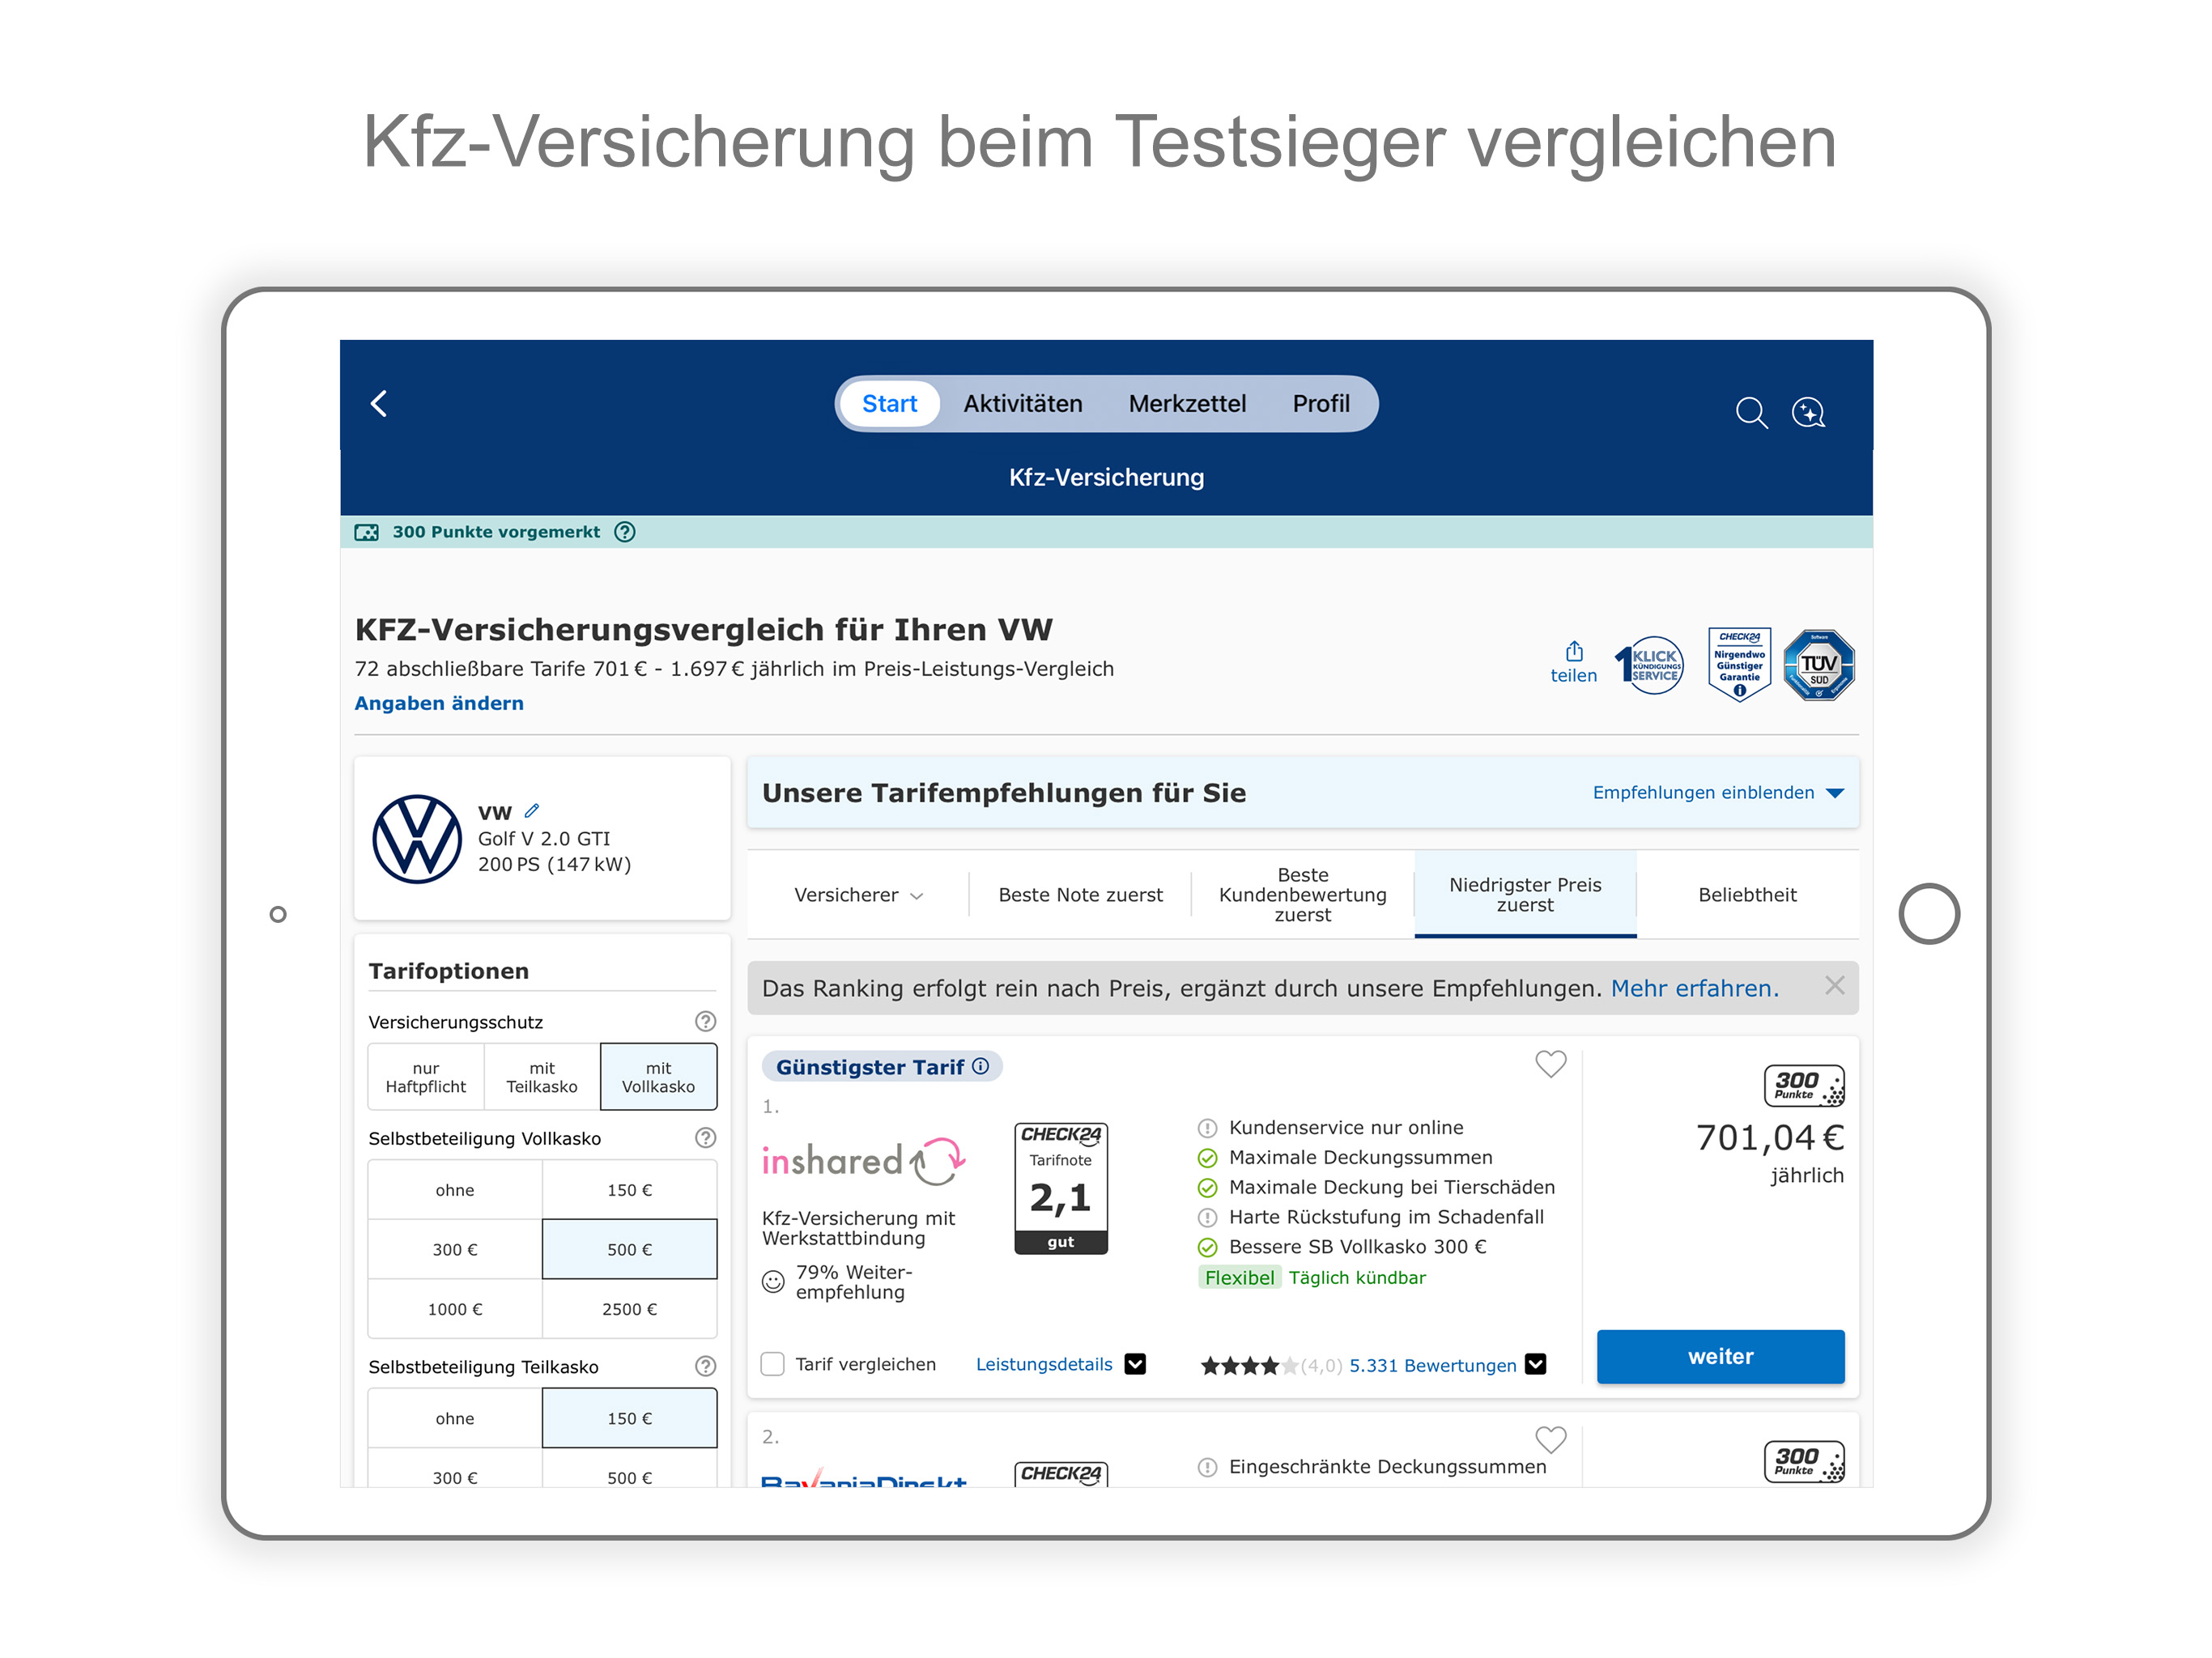
Task: Switch to the Merkzettel tab
Action: coord(1188,403)
